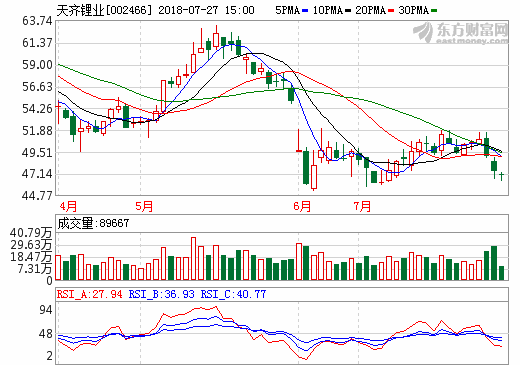Click the blue 5PMA color marker
This screenshot has height=365, width=520.
(x=305, y=11)
